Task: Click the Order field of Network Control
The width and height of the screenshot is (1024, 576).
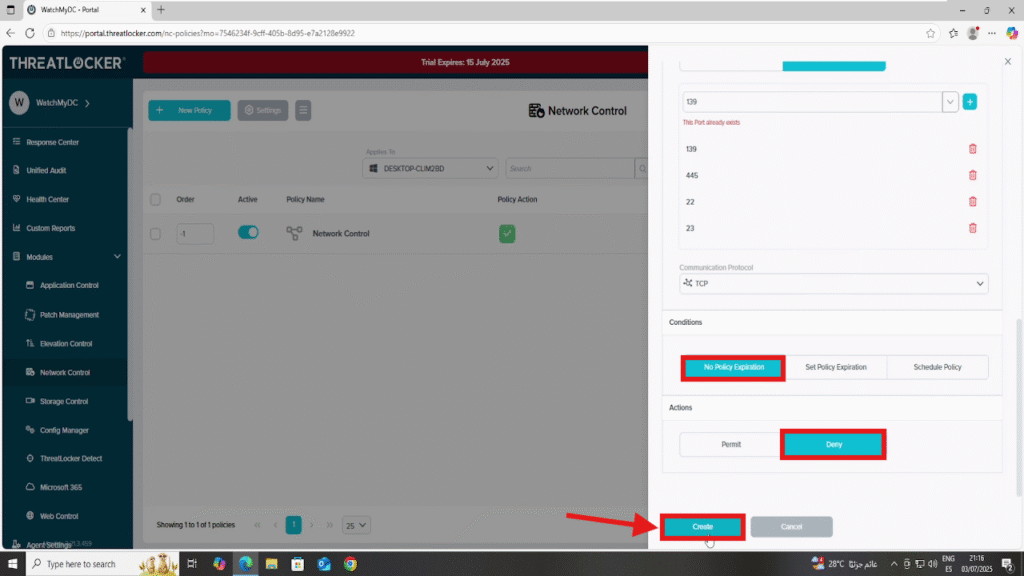Action: 195,234
